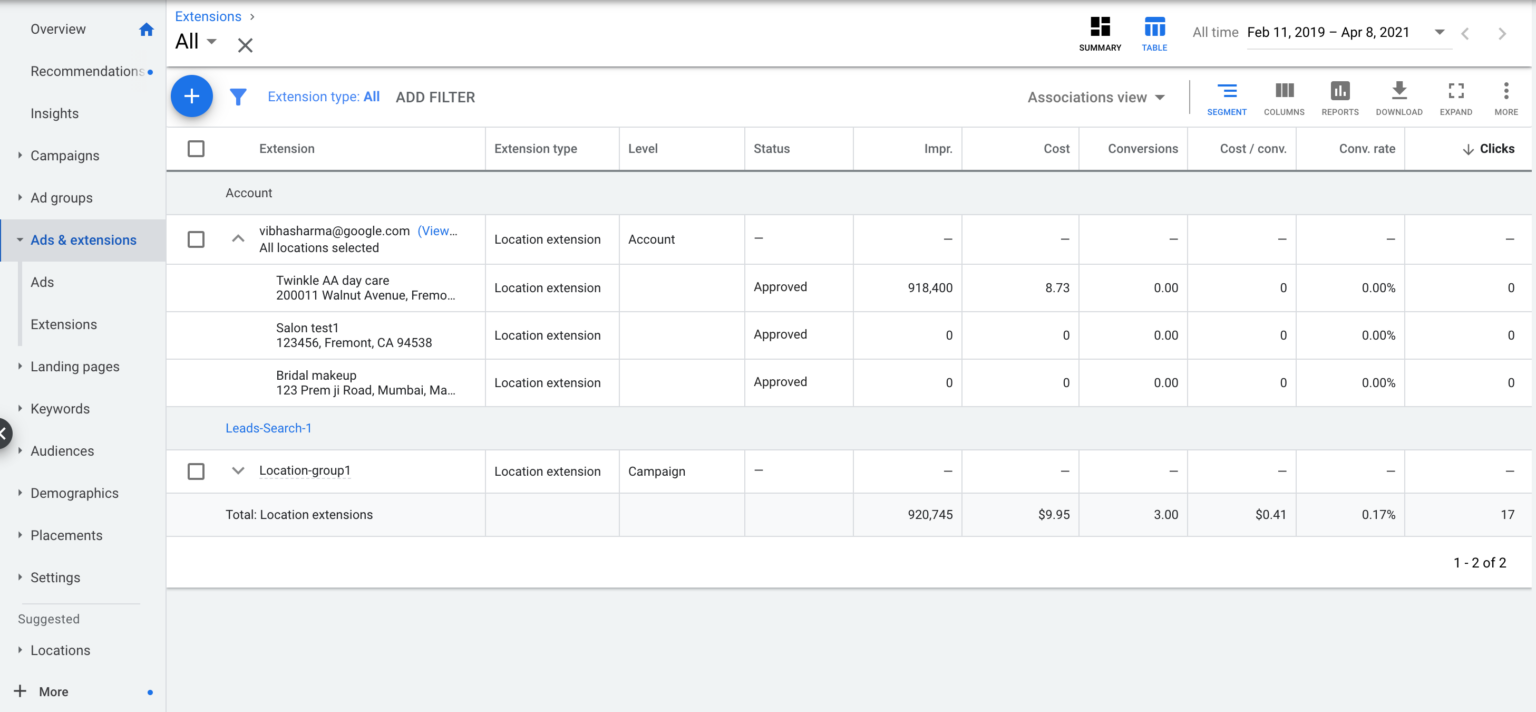Open the Segment tool
This screenshot has width=1536, height=712.
(1226, 97)
